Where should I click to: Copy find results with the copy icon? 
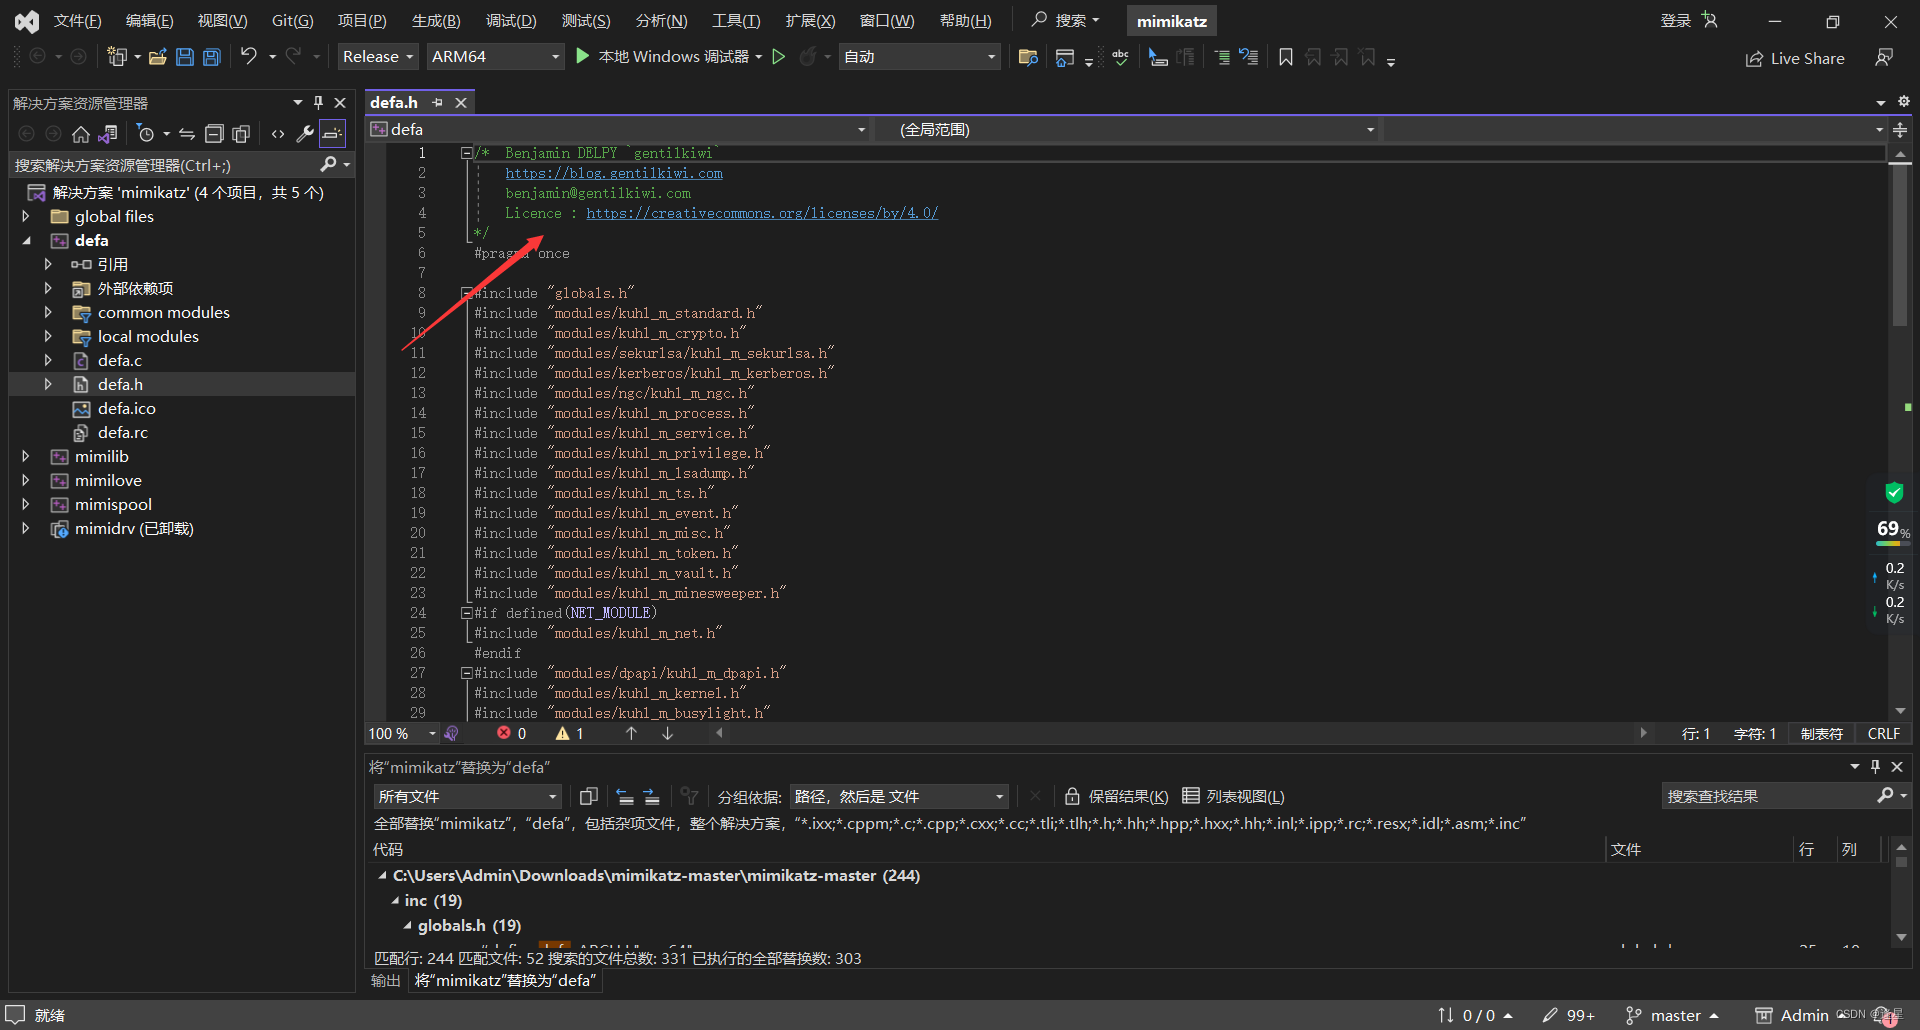click(x=588, y=797)
